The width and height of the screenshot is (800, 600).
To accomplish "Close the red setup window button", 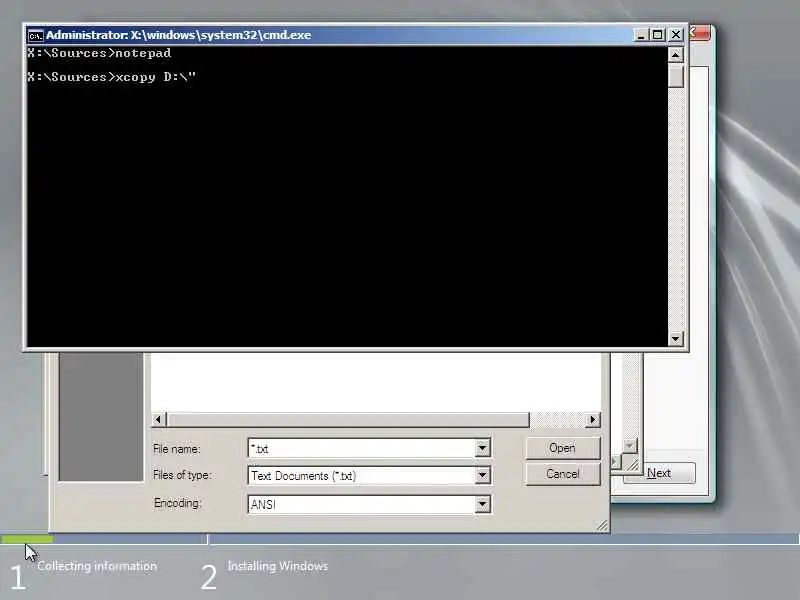I will [700, 33].
